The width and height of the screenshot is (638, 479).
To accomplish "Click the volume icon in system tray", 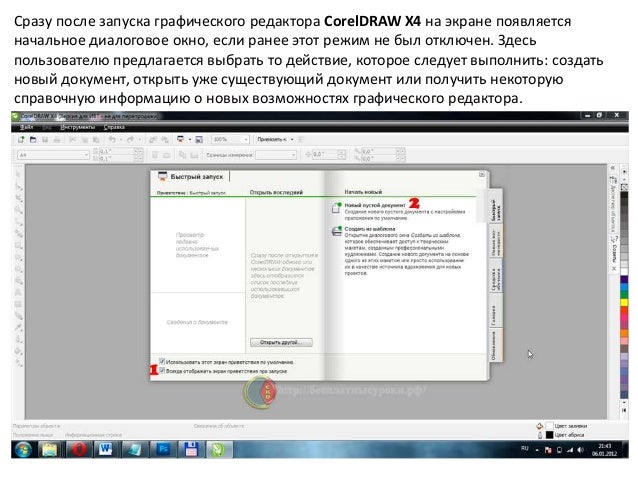I will pyautogui.click(x=581, y=450).
